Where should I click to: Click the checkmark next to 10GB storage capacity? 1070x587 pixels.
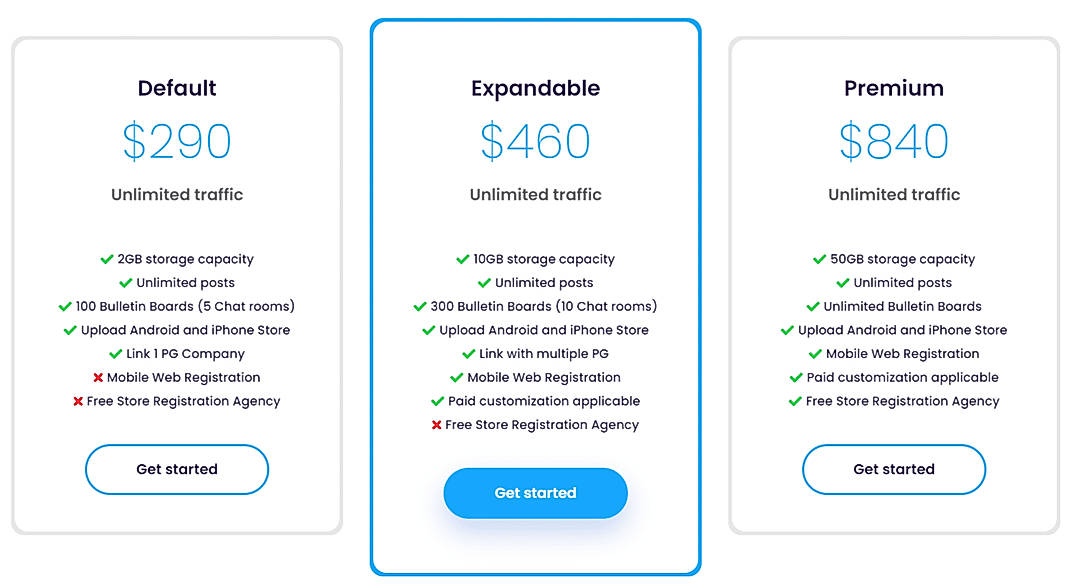pyautogui.click(x=462, y=258)
